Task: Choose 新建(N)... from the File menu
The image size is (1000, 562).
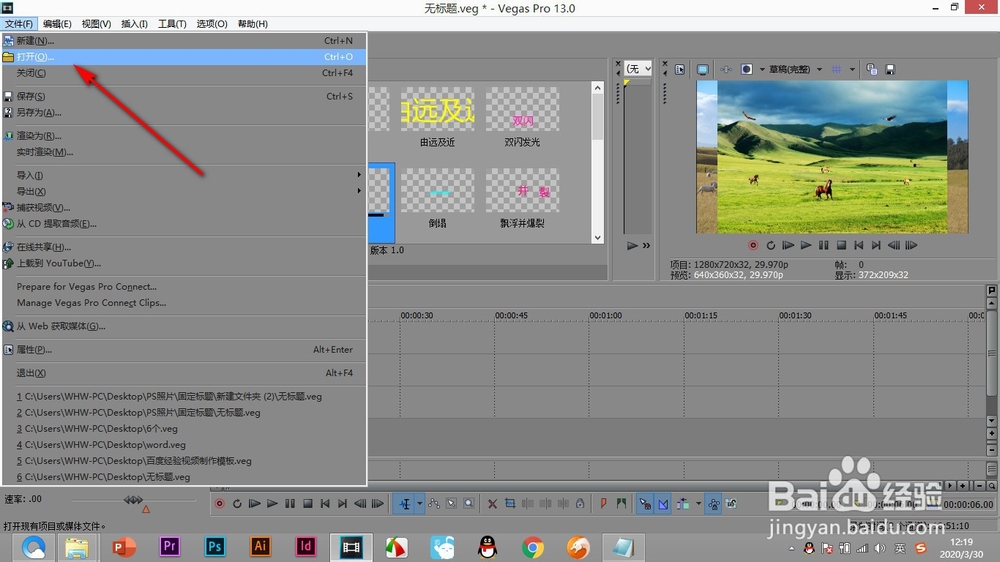Action: pos(184,41)
